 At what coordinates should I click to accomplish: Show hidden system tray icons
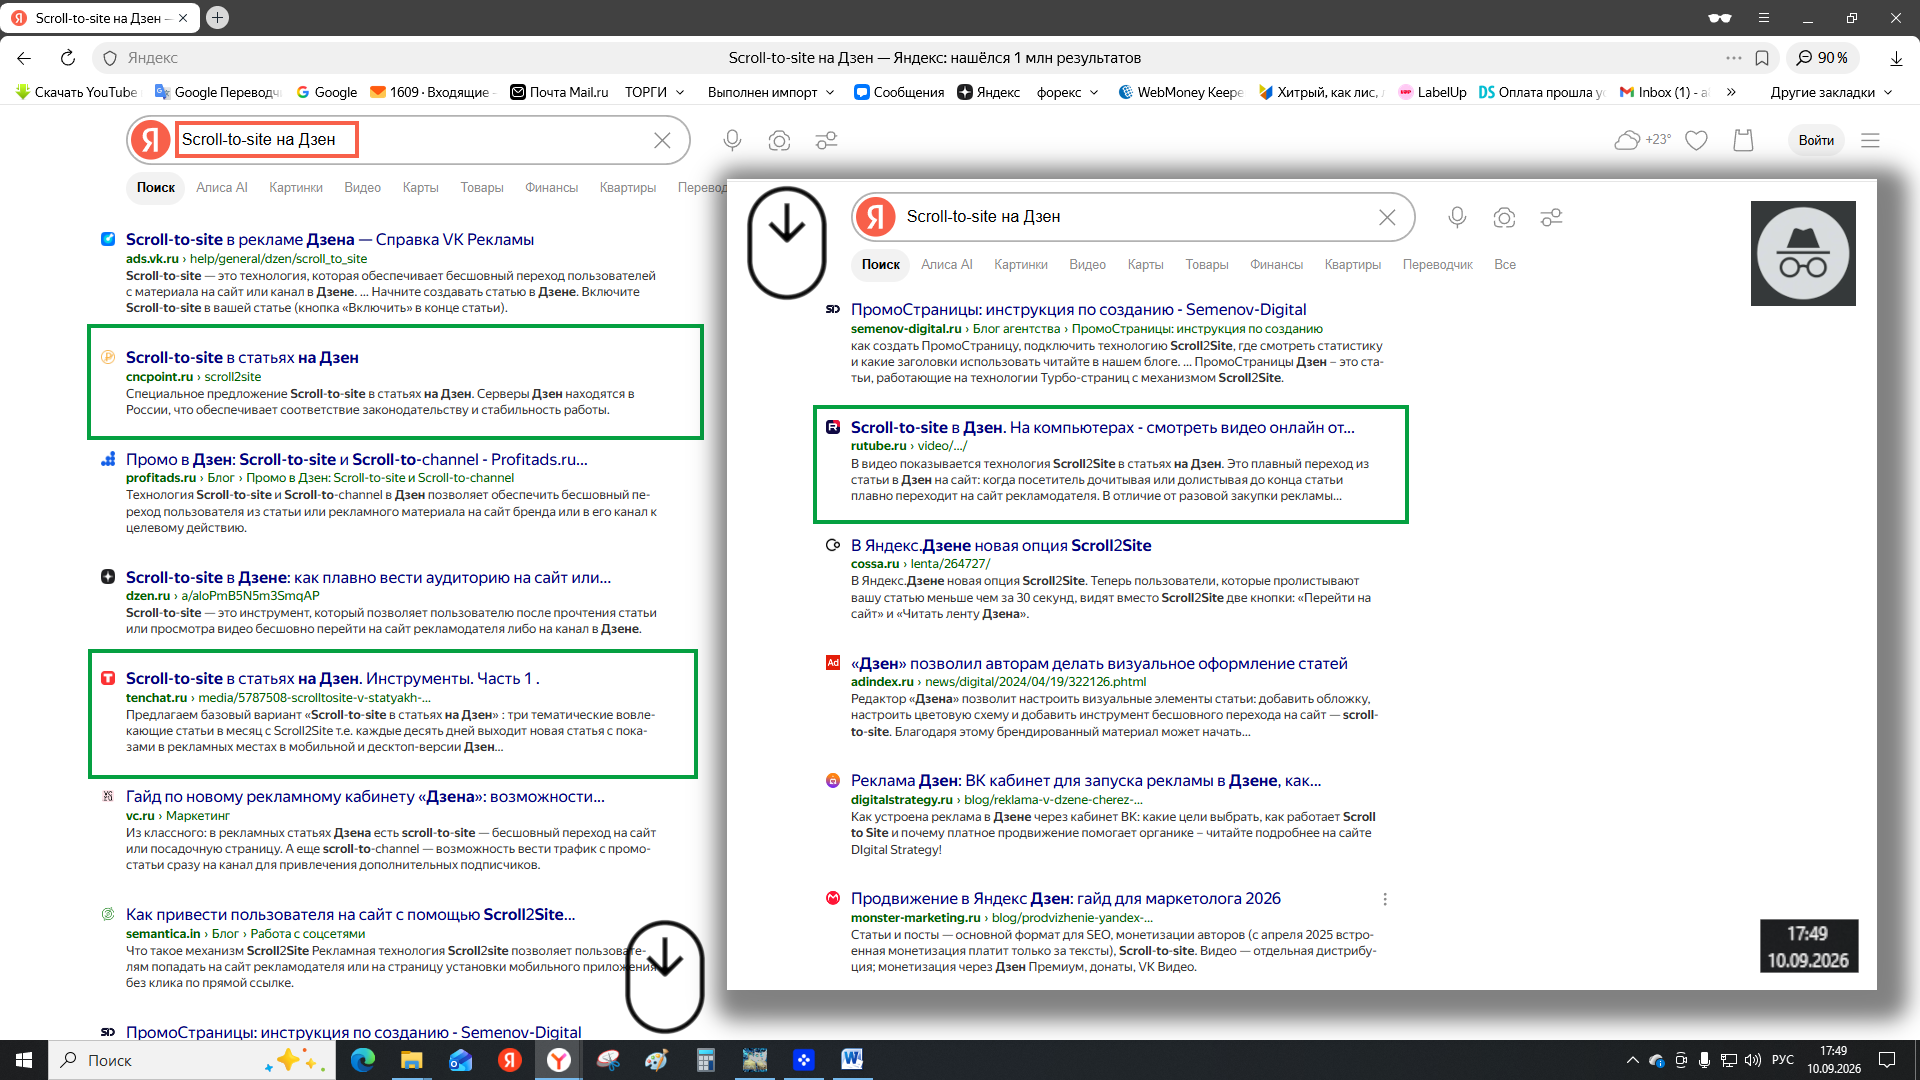click(x=1632, y=1060)
